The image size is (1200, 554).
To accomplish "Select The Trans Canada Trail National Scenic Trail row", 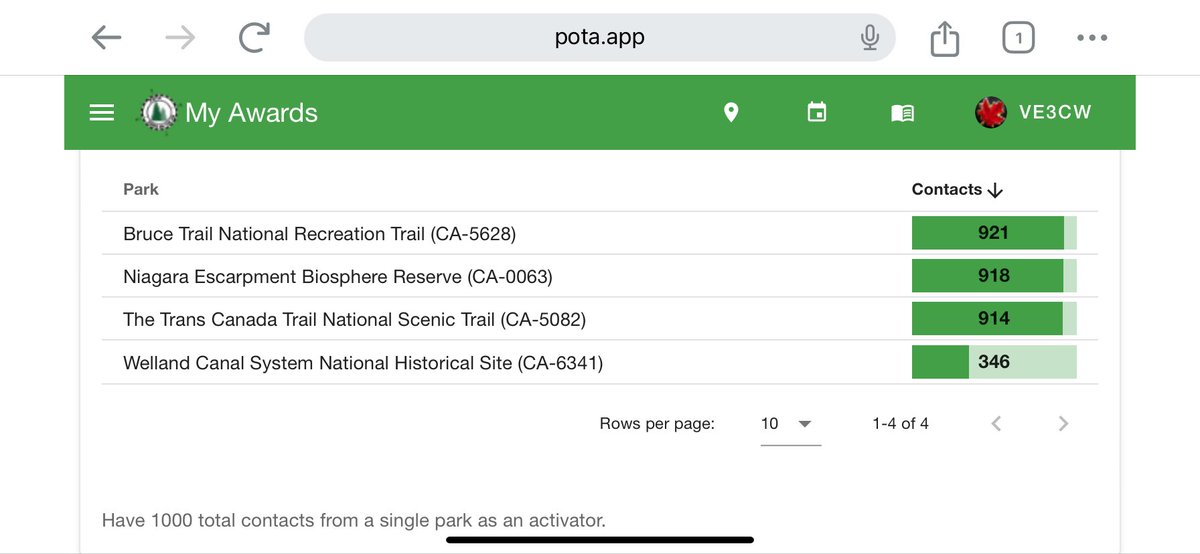I will point(600,319).
